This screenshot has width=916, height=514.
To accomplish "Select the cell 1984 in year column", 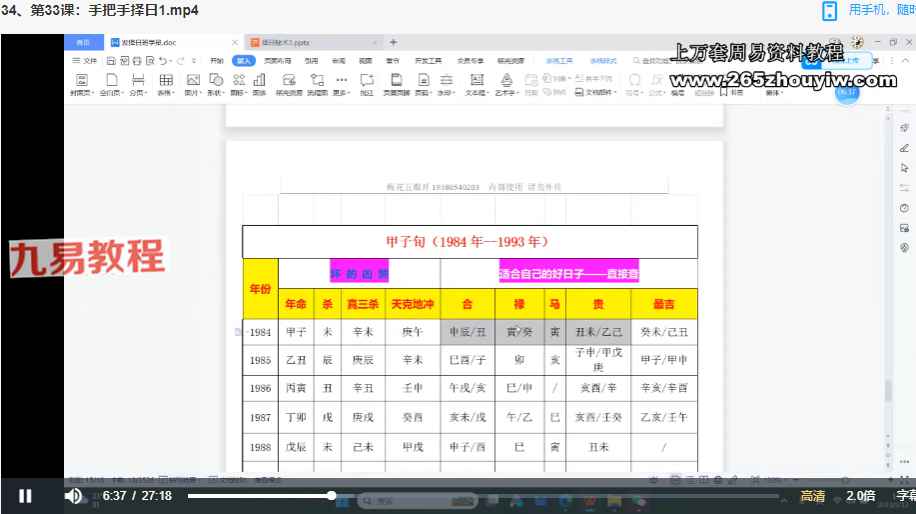I will [261, 332].
